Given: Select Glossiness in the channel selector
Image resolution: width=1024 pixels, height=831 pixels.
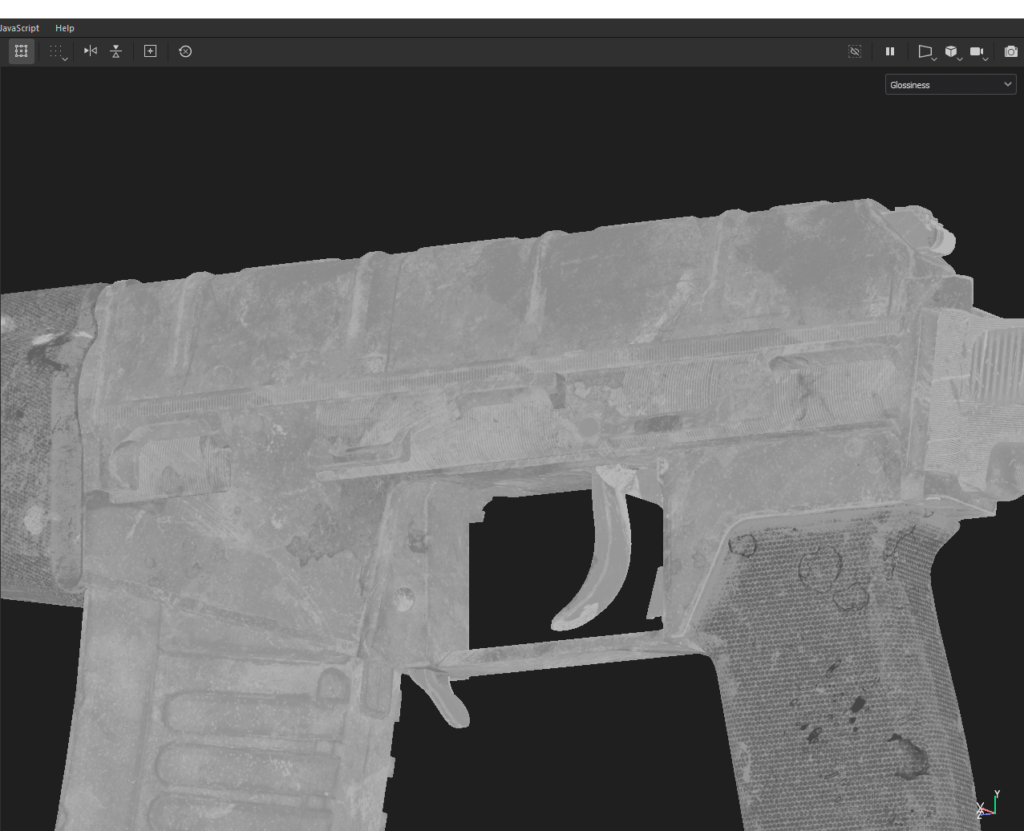Looking at the screenshot, I should pos(948,84).
